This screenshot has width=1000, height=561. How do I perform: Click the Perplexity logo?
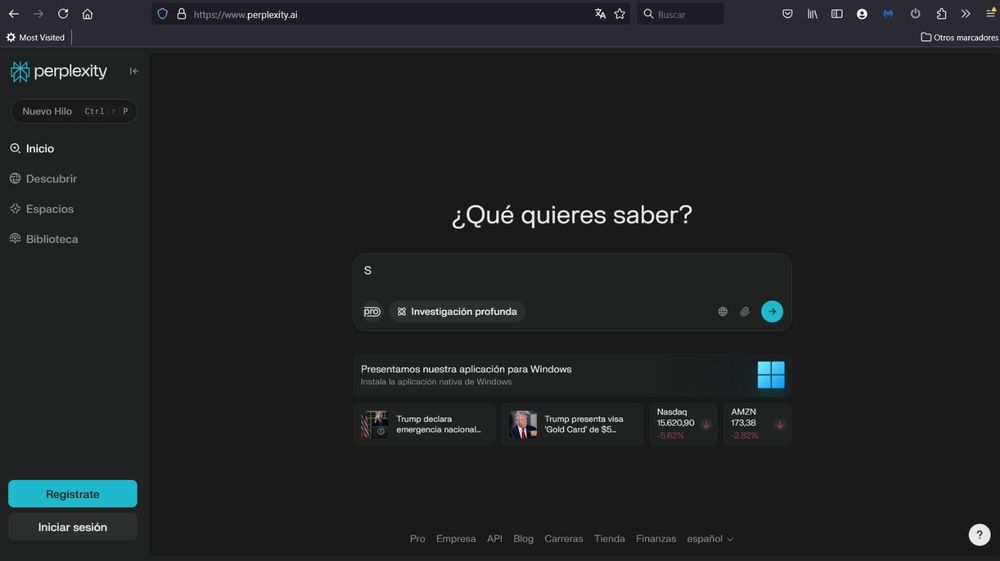point(59,71)
